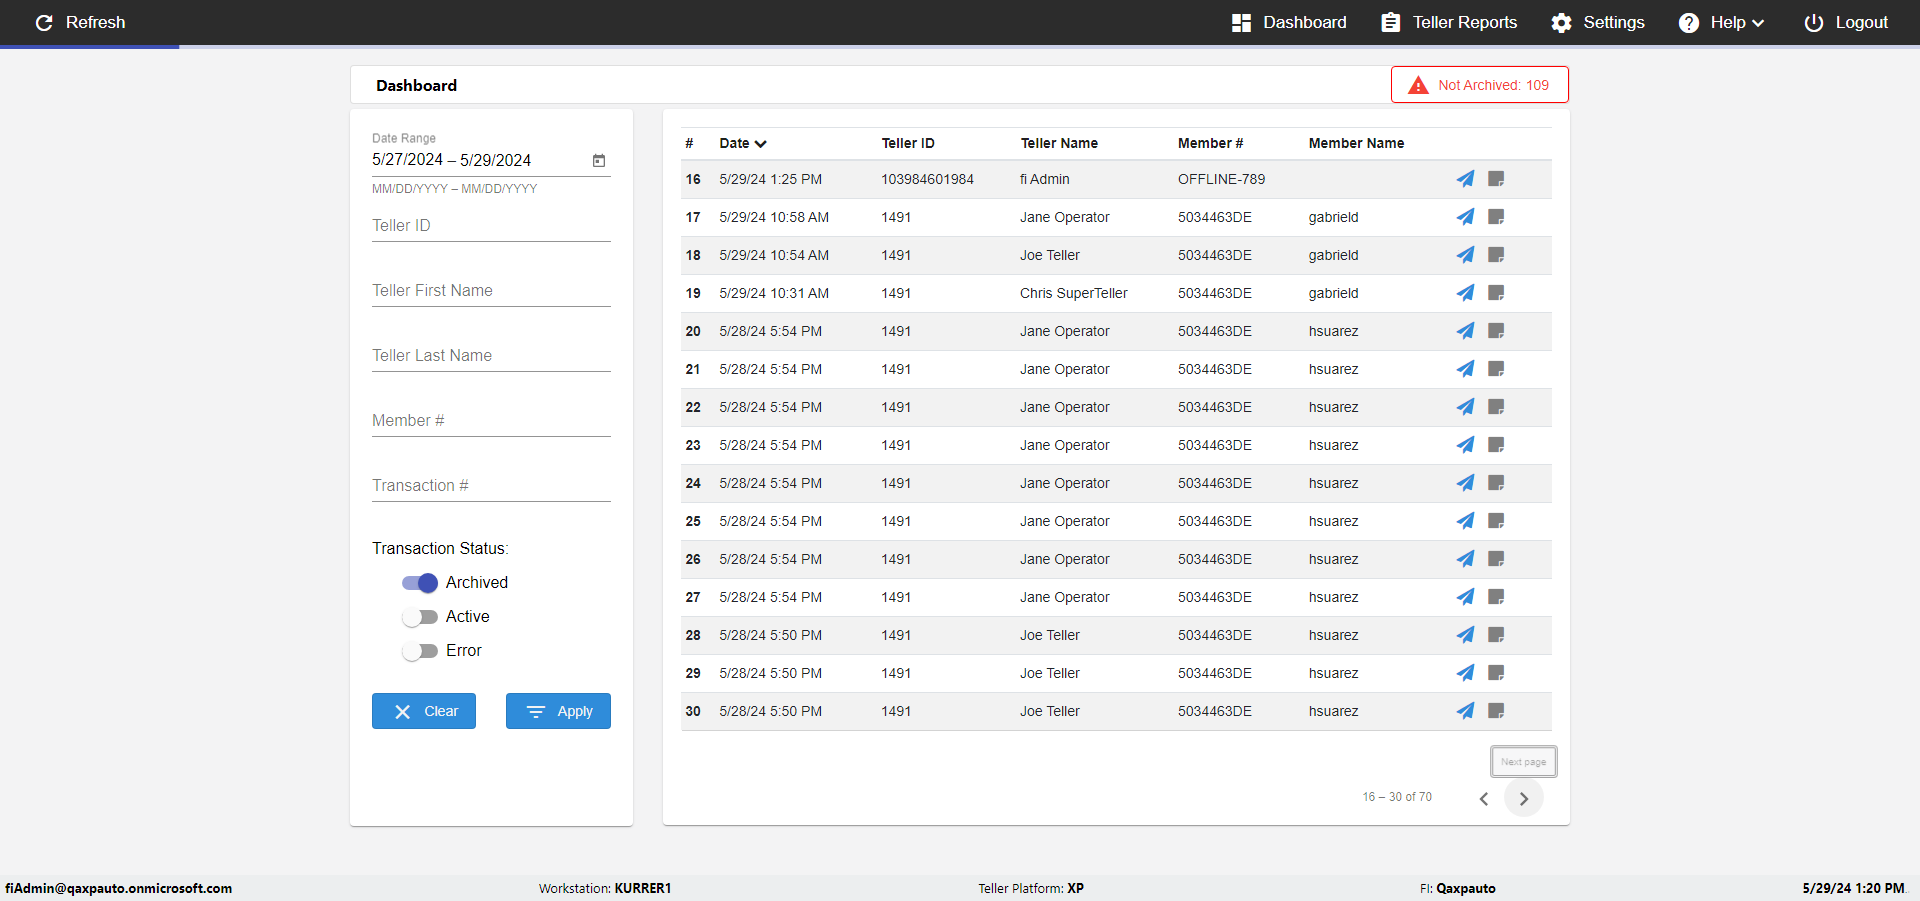Image resolution: width=1920 pixels, height=901 pixels.
Task: Clear all filter fields
Action: 424,711
